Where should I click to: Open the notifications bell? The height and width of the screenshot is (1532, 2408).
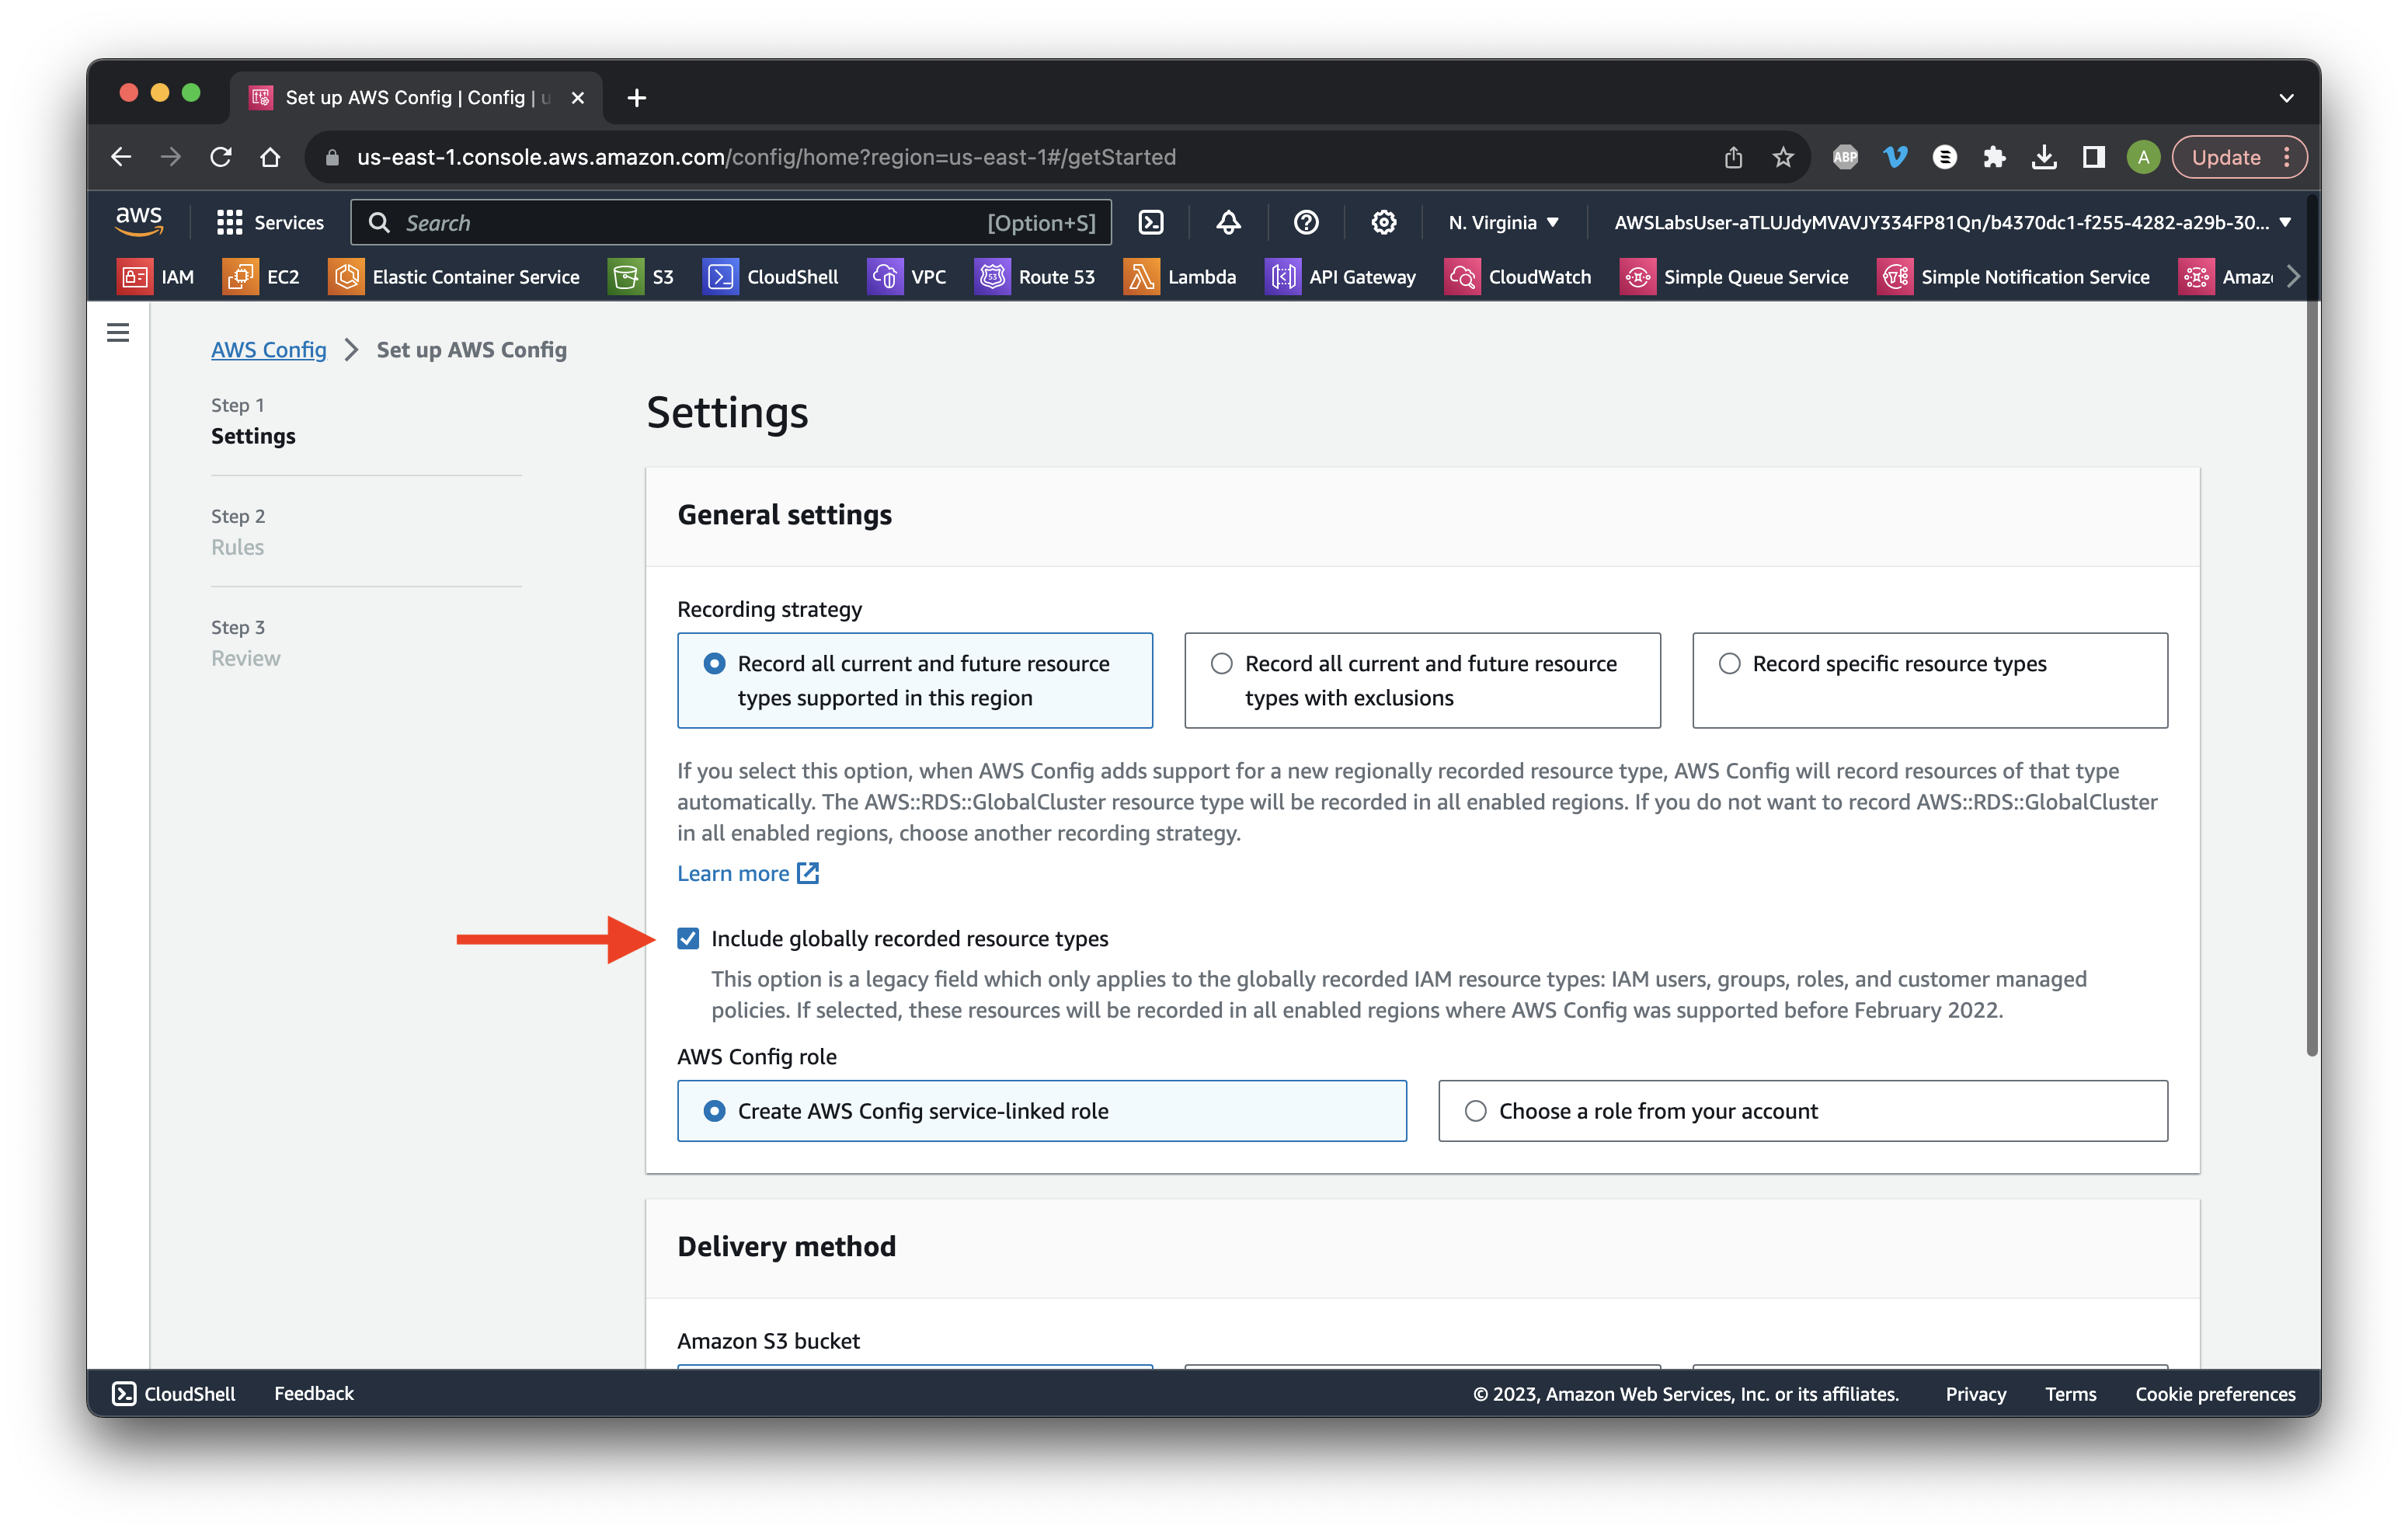(1228, 222)
